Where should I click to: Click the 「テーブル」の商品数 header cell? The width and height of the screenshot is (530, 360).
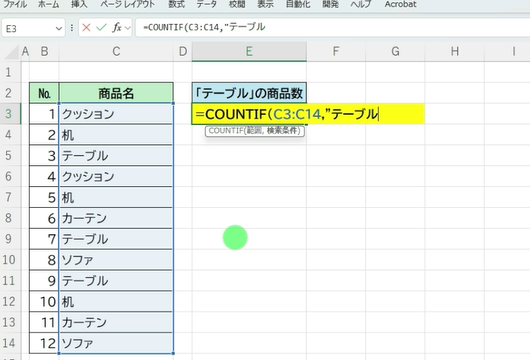tap(249, 93)
